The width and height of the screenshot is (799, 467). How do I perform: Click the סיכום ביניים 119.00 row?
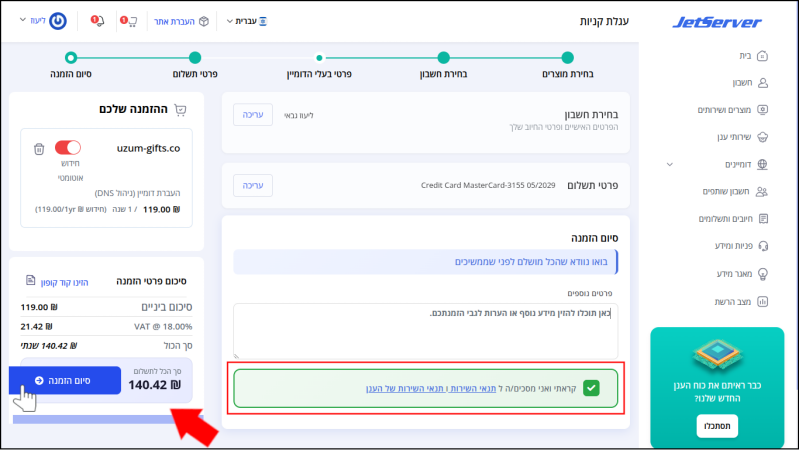106,307
